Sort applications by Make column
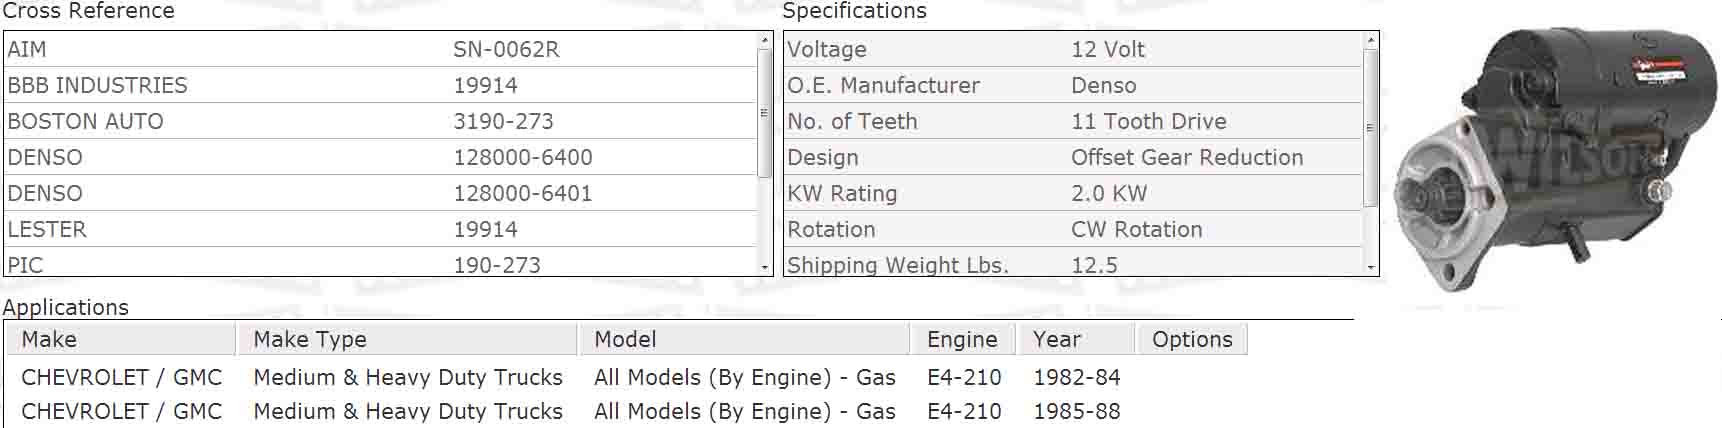 [x=120, y=339]
